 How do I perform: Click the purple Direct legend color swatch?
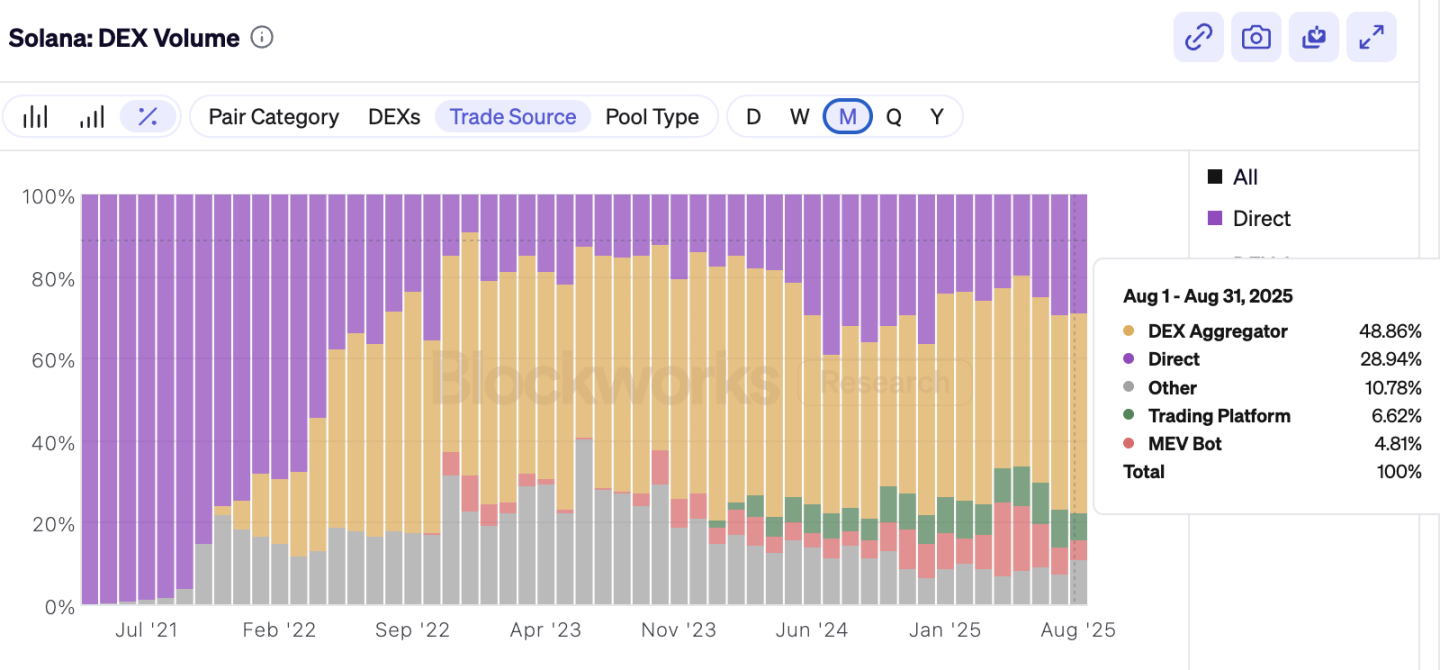[1215, 218]
